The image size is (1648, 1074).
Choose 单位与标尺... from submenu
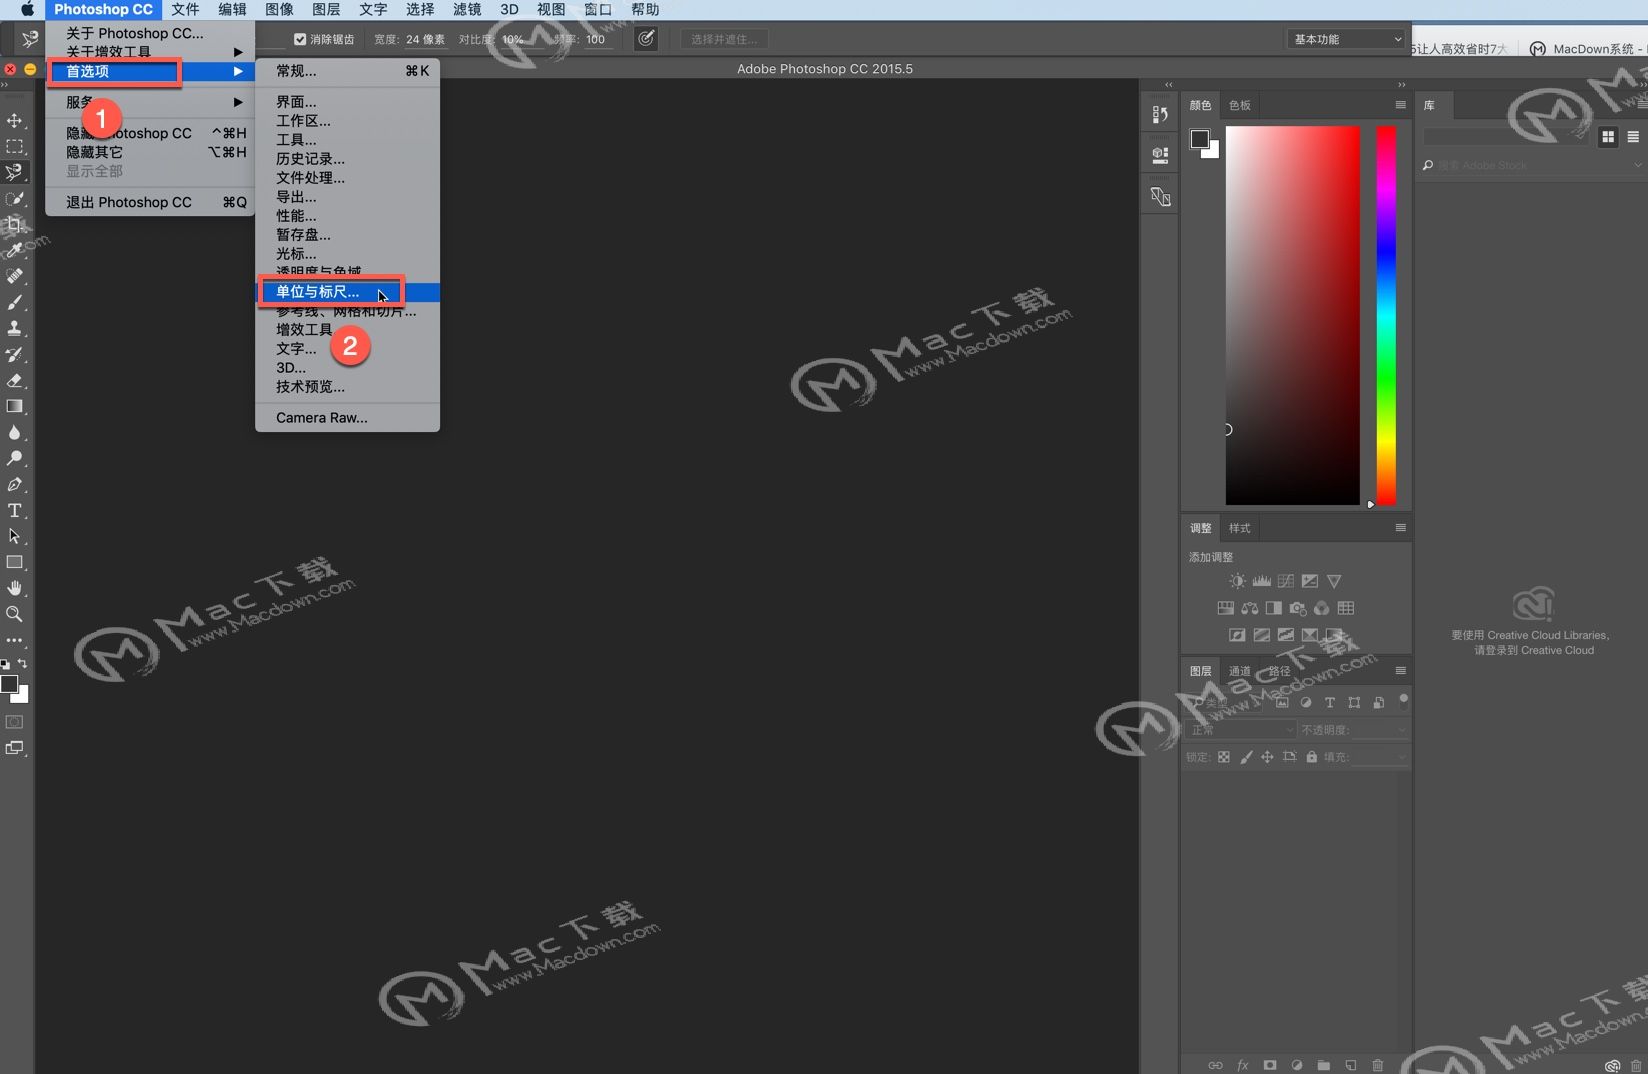point(348,292)
